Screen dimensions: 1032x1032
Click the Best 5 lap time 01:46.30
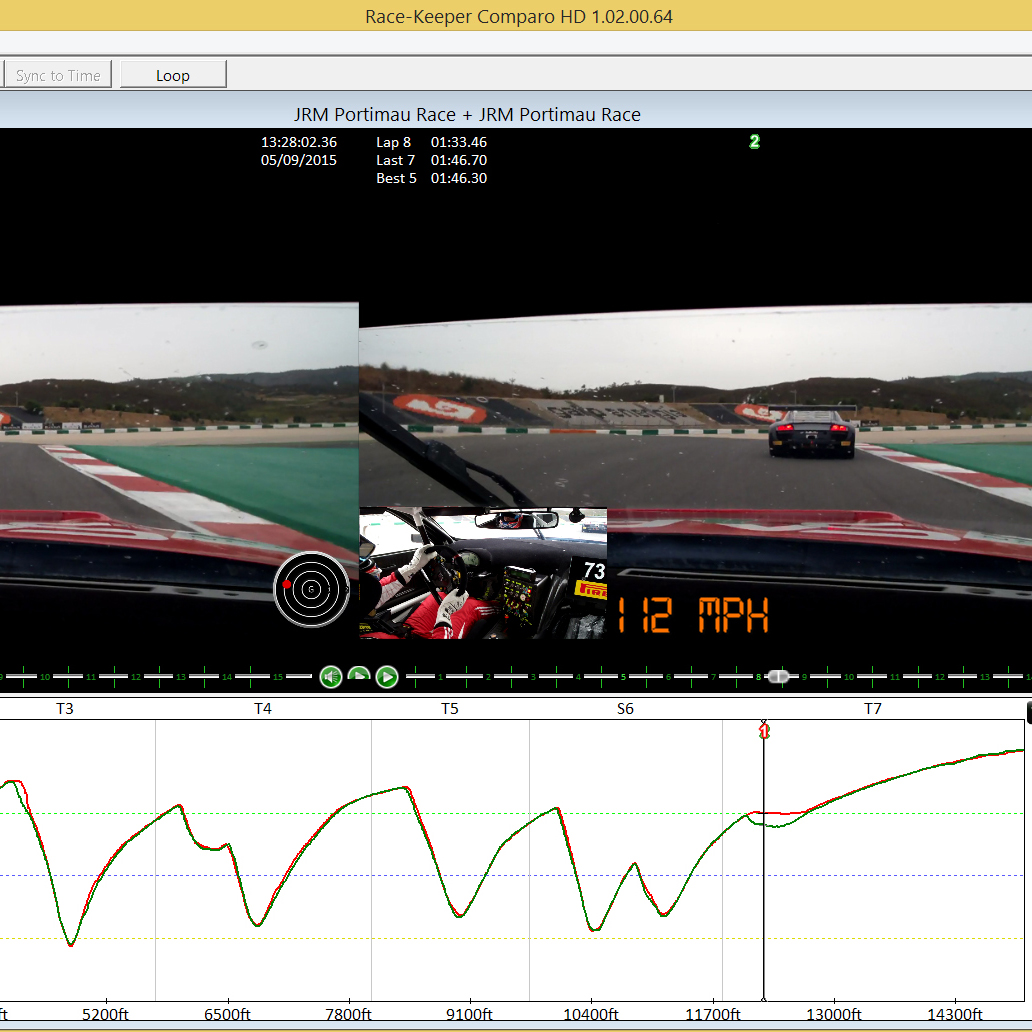[459, 178]
